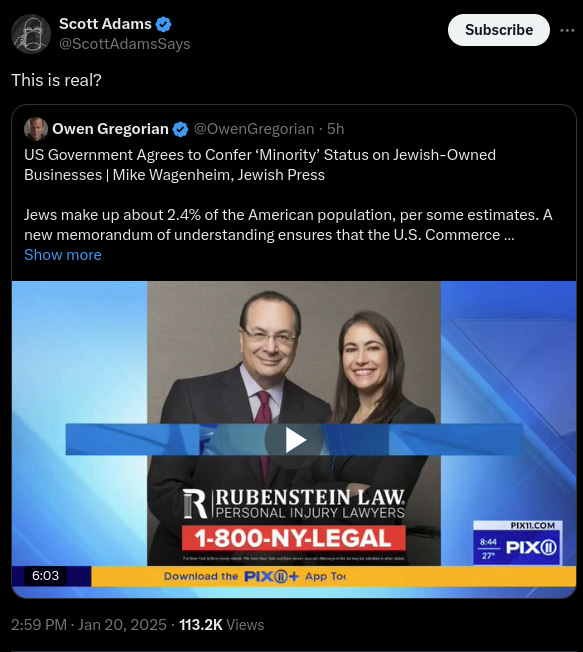
Task: Open quoted tweet headline text
Action: [260, 165]
